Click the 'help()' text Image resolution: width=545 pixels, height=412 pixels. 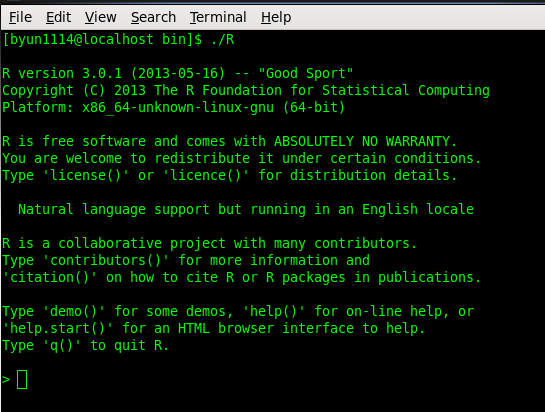pos(273,312)
